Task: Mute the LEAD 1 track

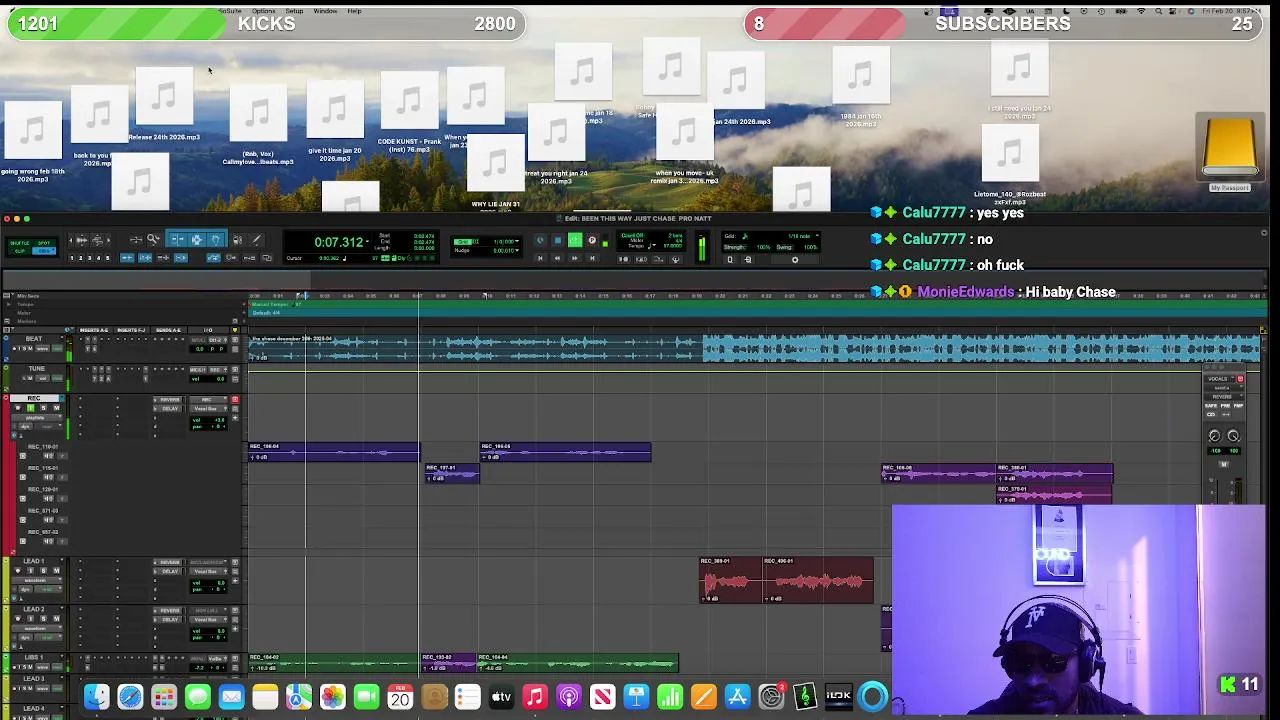Action: pyautogui.click(x=57, y=570)
